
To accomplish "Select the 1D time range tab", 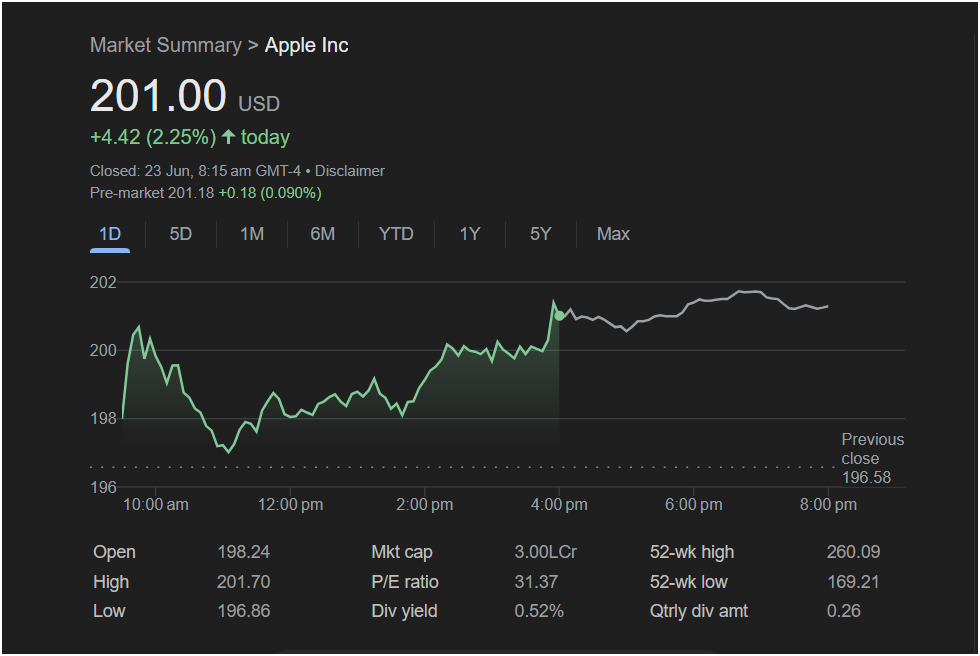I will tap(110, 234).
